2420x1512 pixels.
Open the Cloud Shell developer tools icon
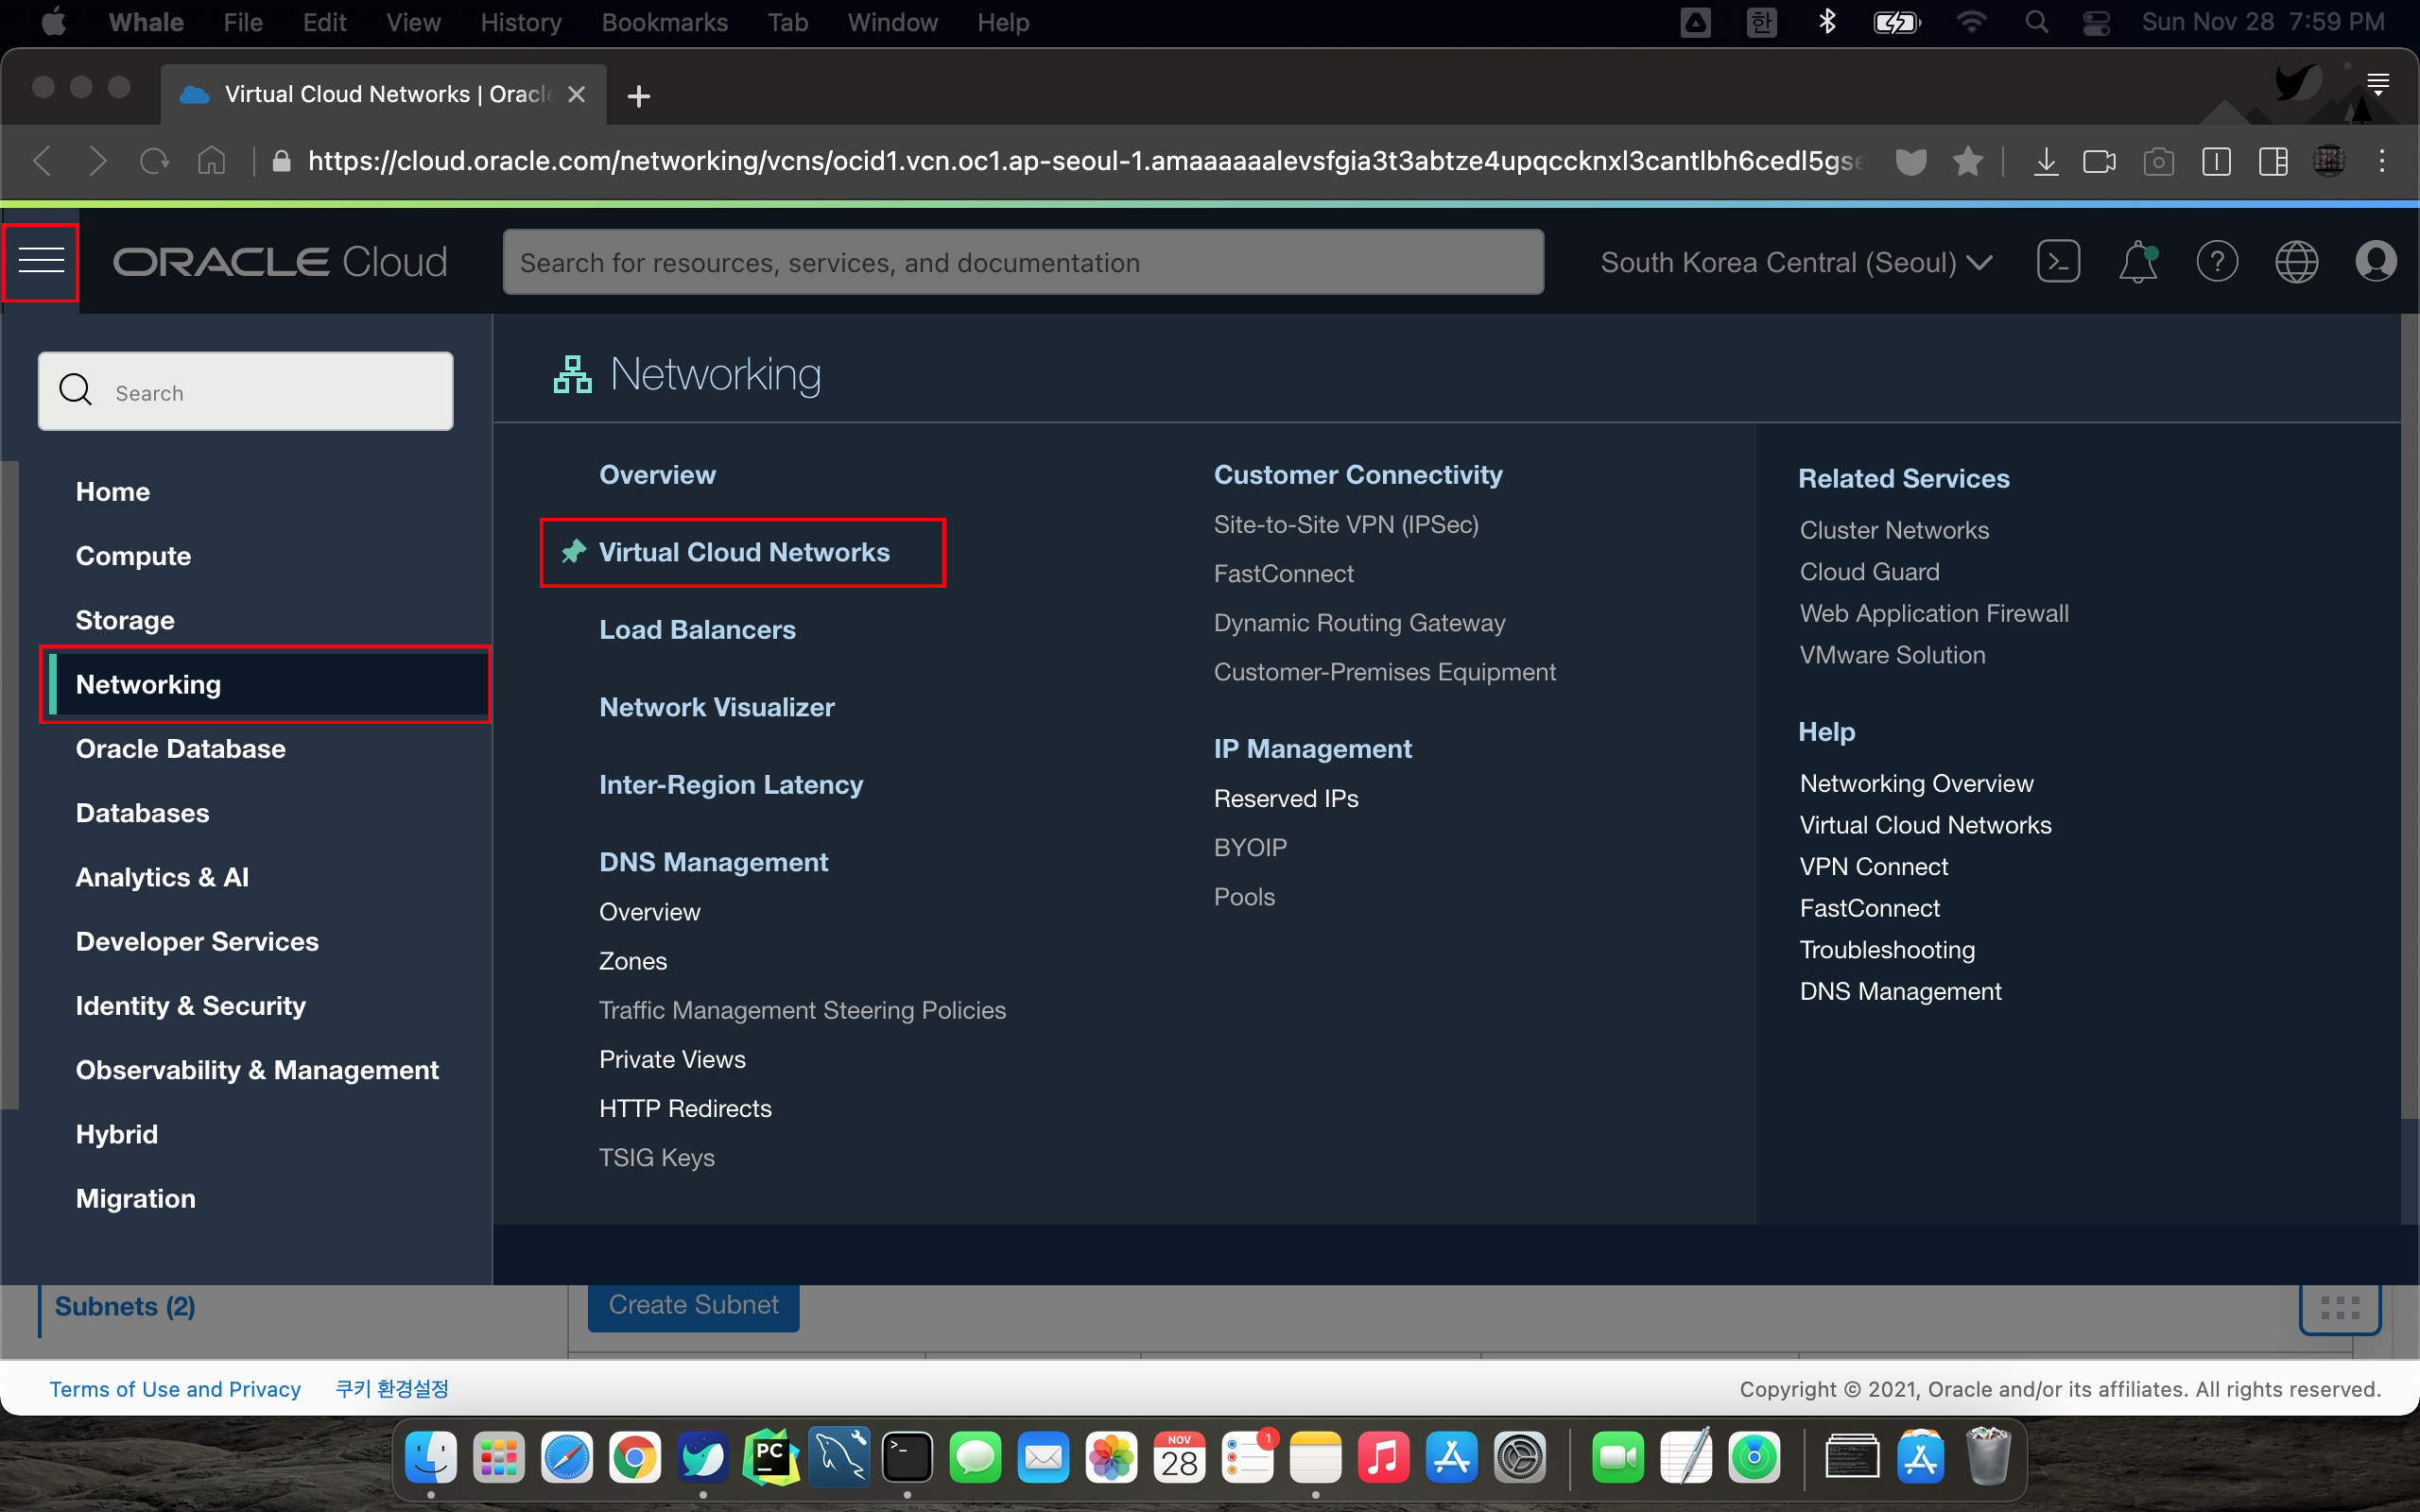tap(2058, 262)
